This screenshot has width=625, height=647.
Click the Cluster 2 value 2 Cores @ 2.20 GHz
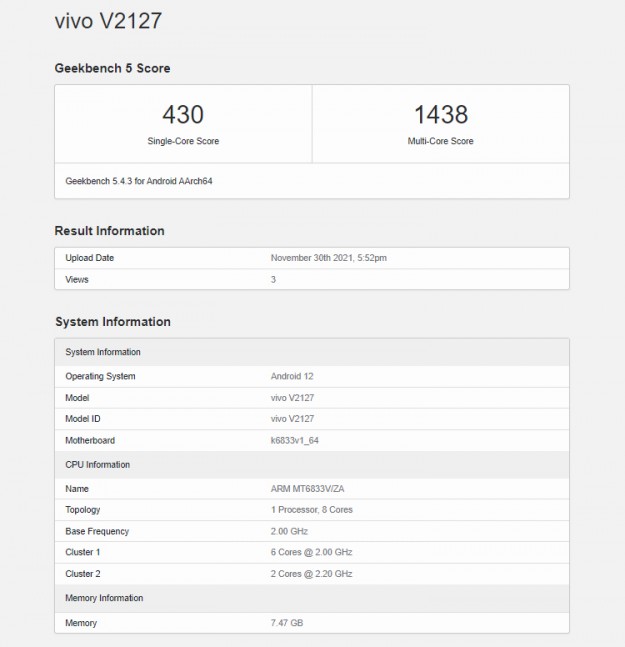tap(311, 574)
